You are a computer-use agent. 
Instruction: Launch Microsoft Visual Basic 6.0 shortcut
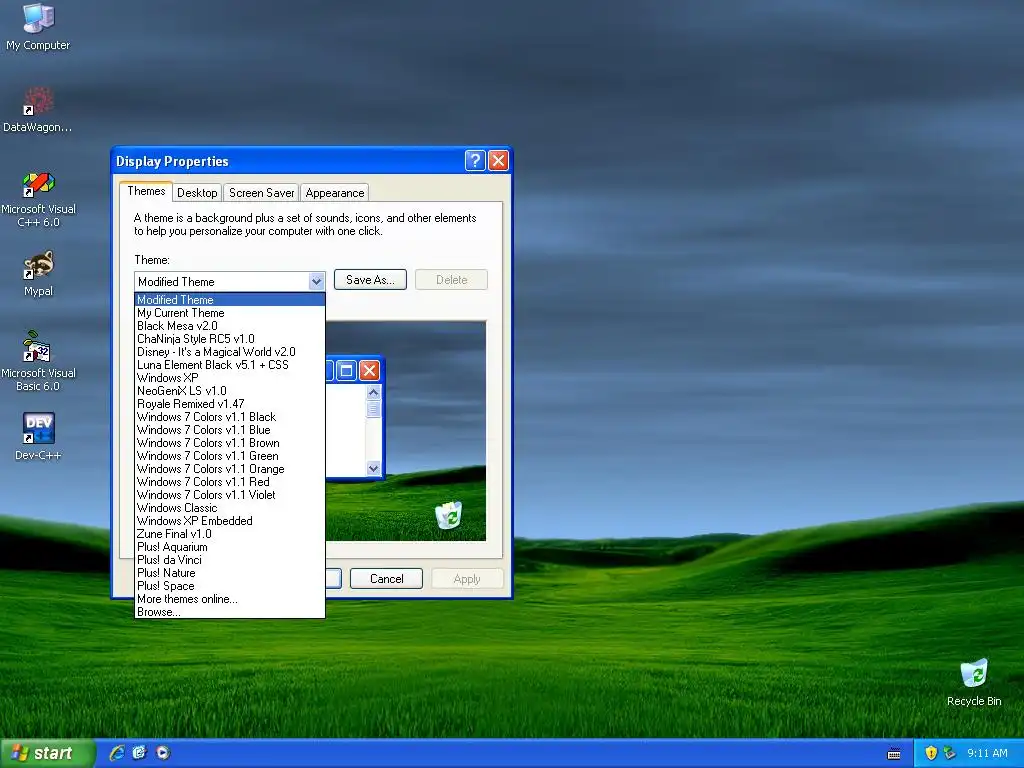pos(38,362)
